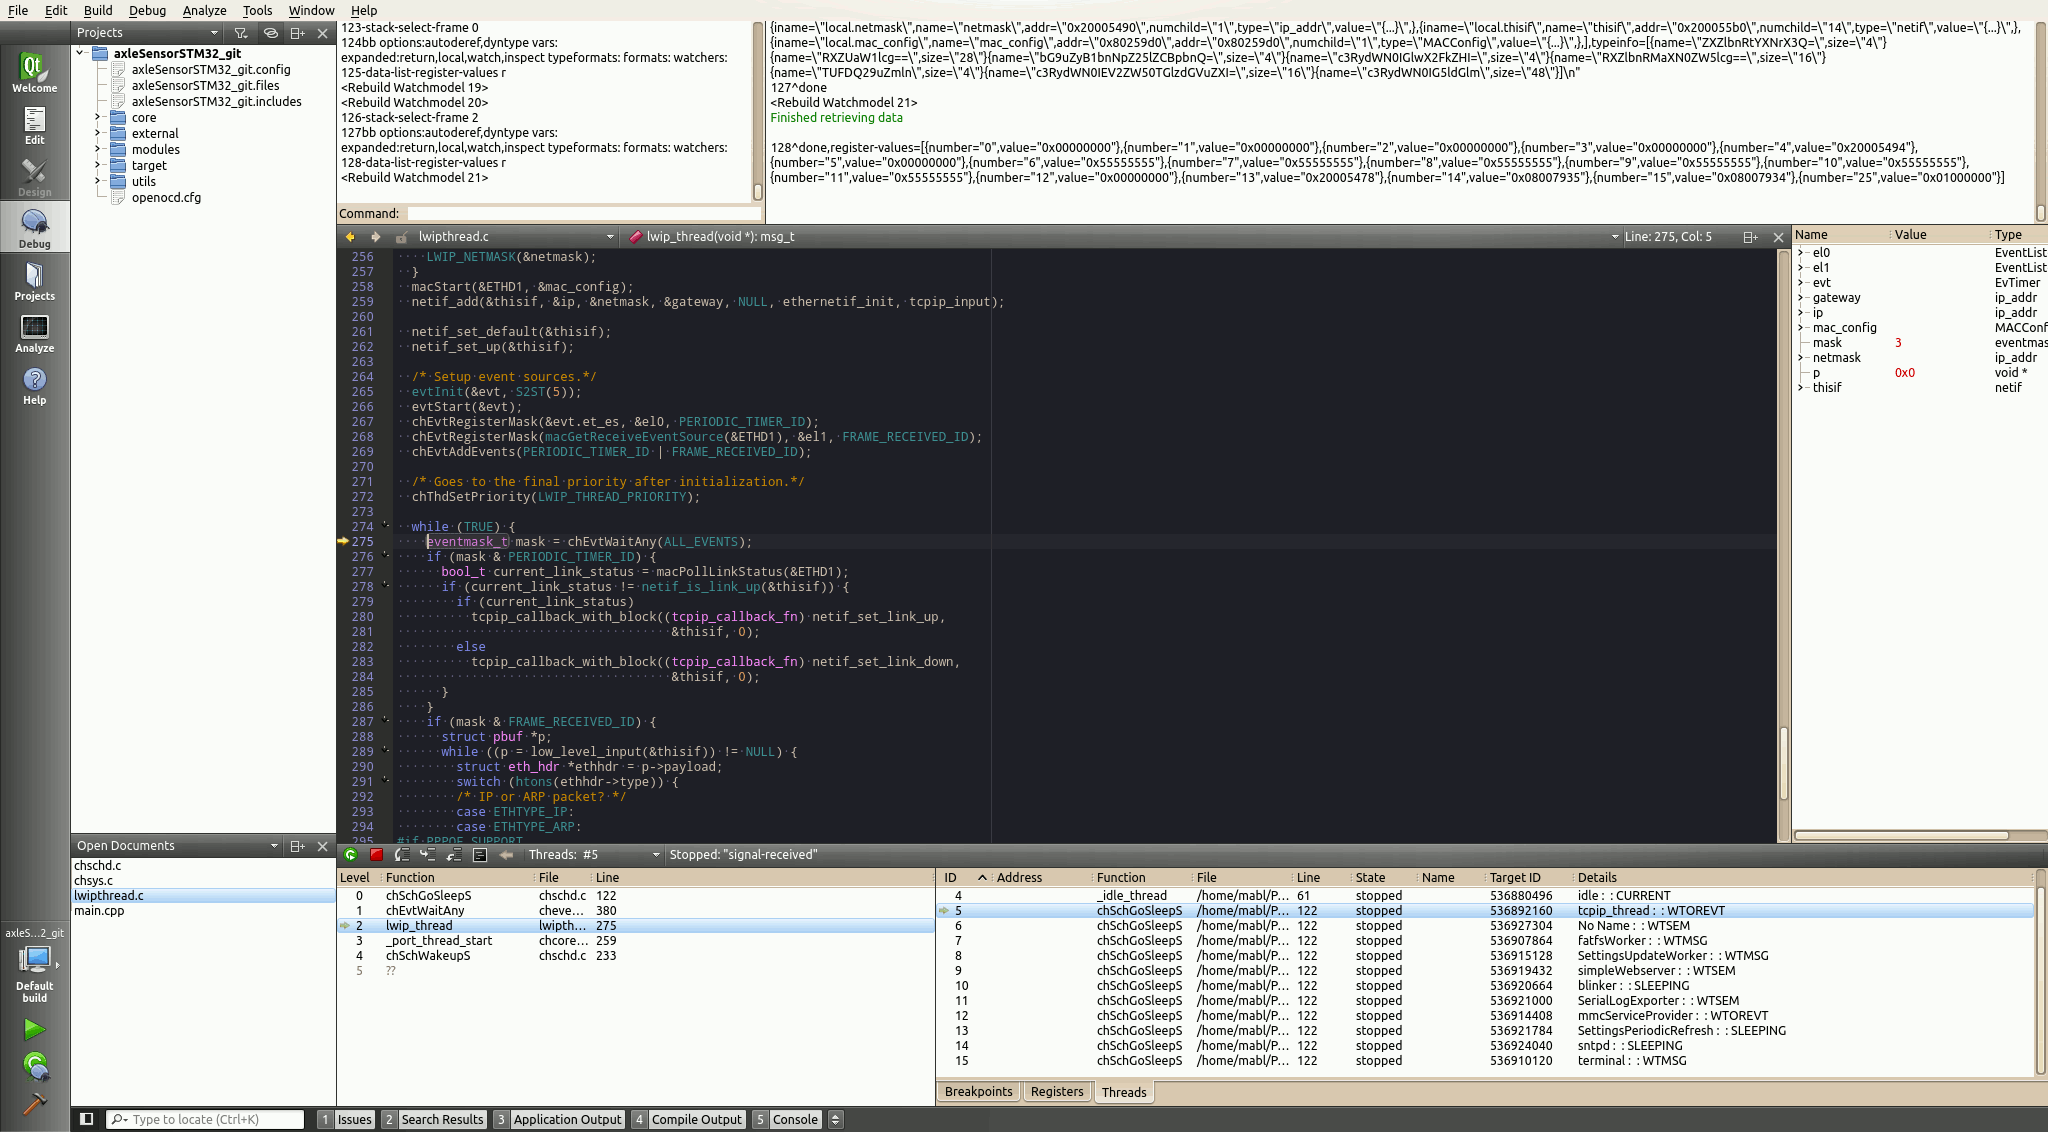Click Start Debugging bug icon
The width and height of the screenshot is (2048, 1132).
click(x=35, y=1066)
